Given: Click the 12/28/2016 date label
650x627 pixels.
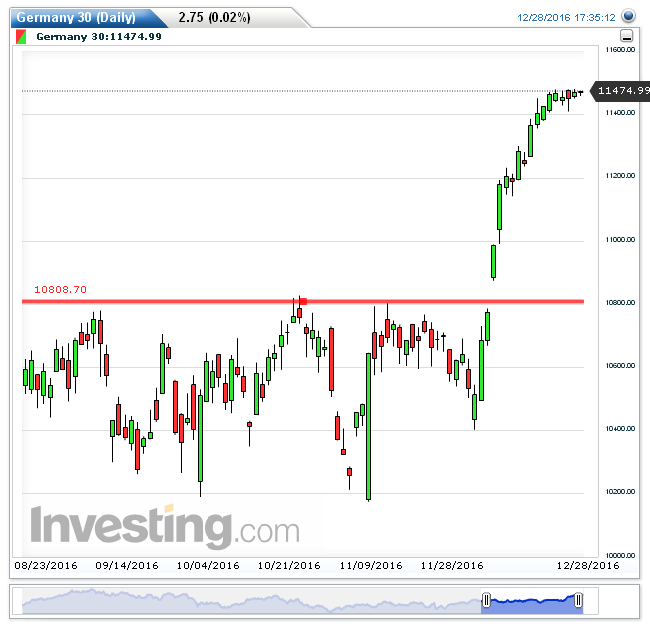Looking at the screenshot, I should point(588,566).
